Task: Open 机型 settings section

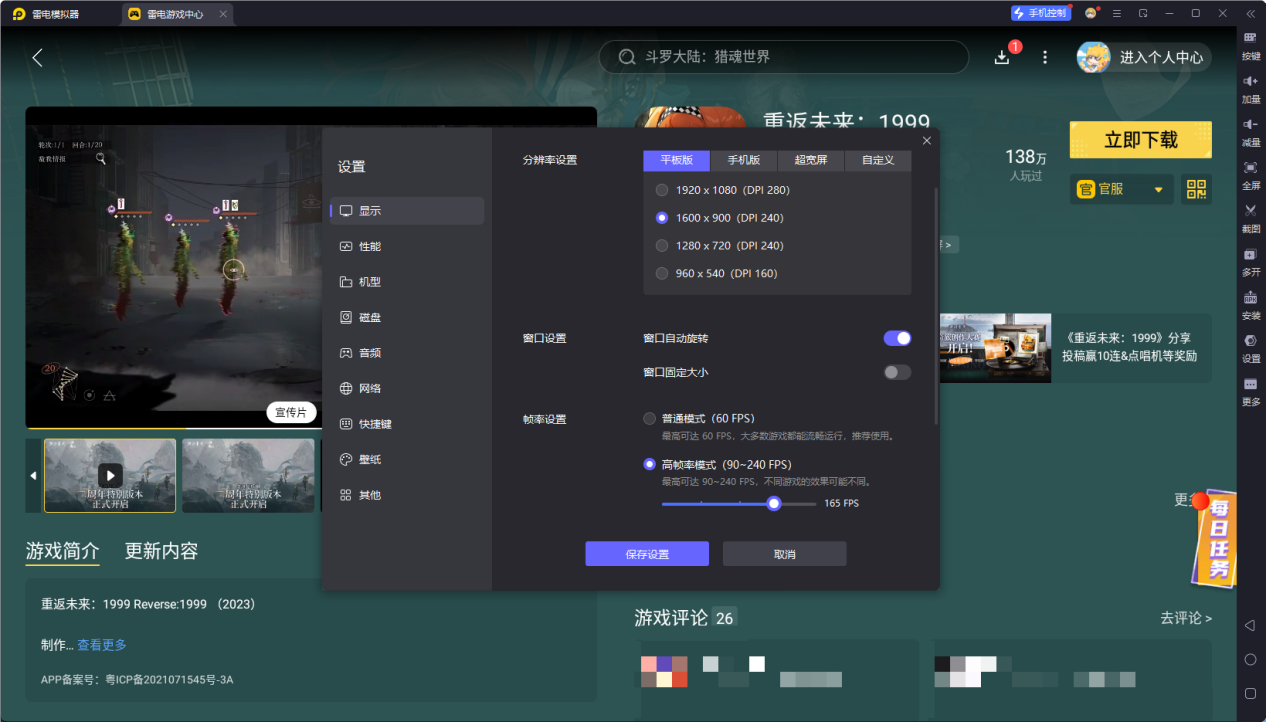Action: tap(407, 282)
